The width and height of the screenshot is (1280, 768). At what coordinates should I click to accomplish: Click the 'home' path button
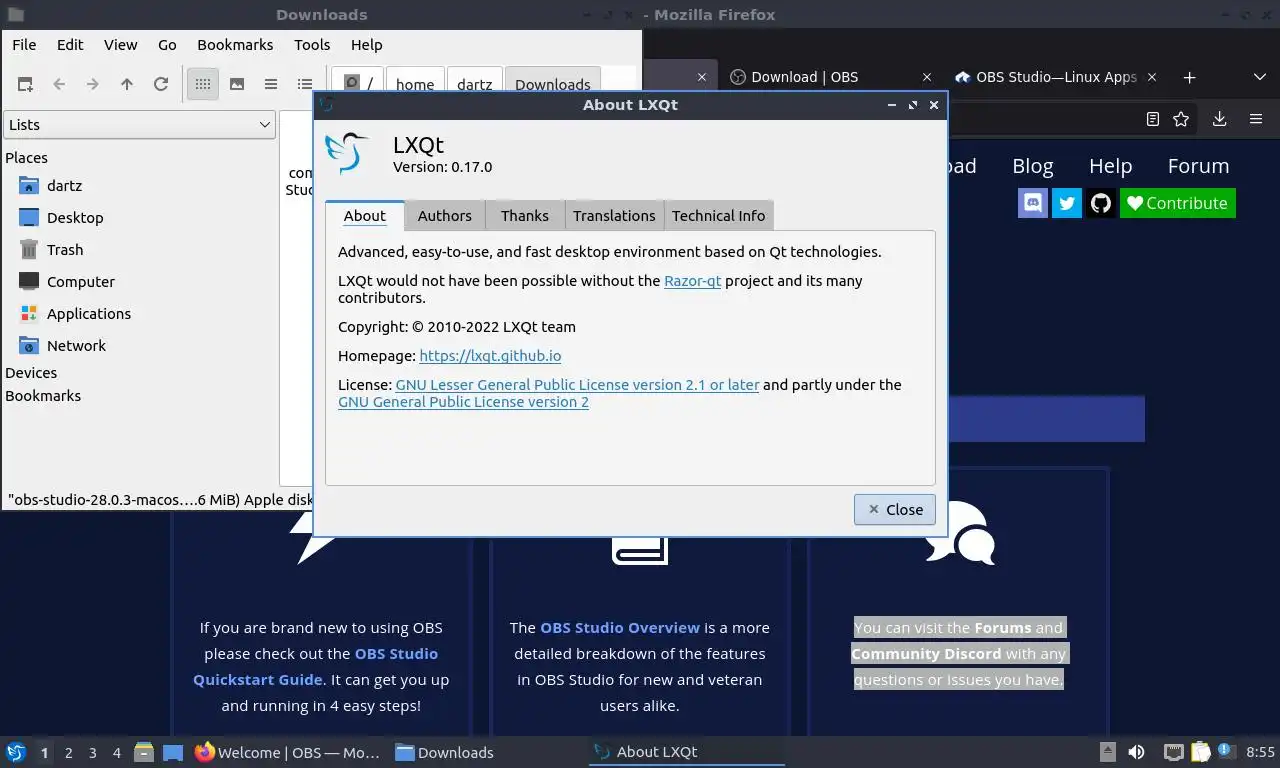pyautogui.click(x=415, y=84)
